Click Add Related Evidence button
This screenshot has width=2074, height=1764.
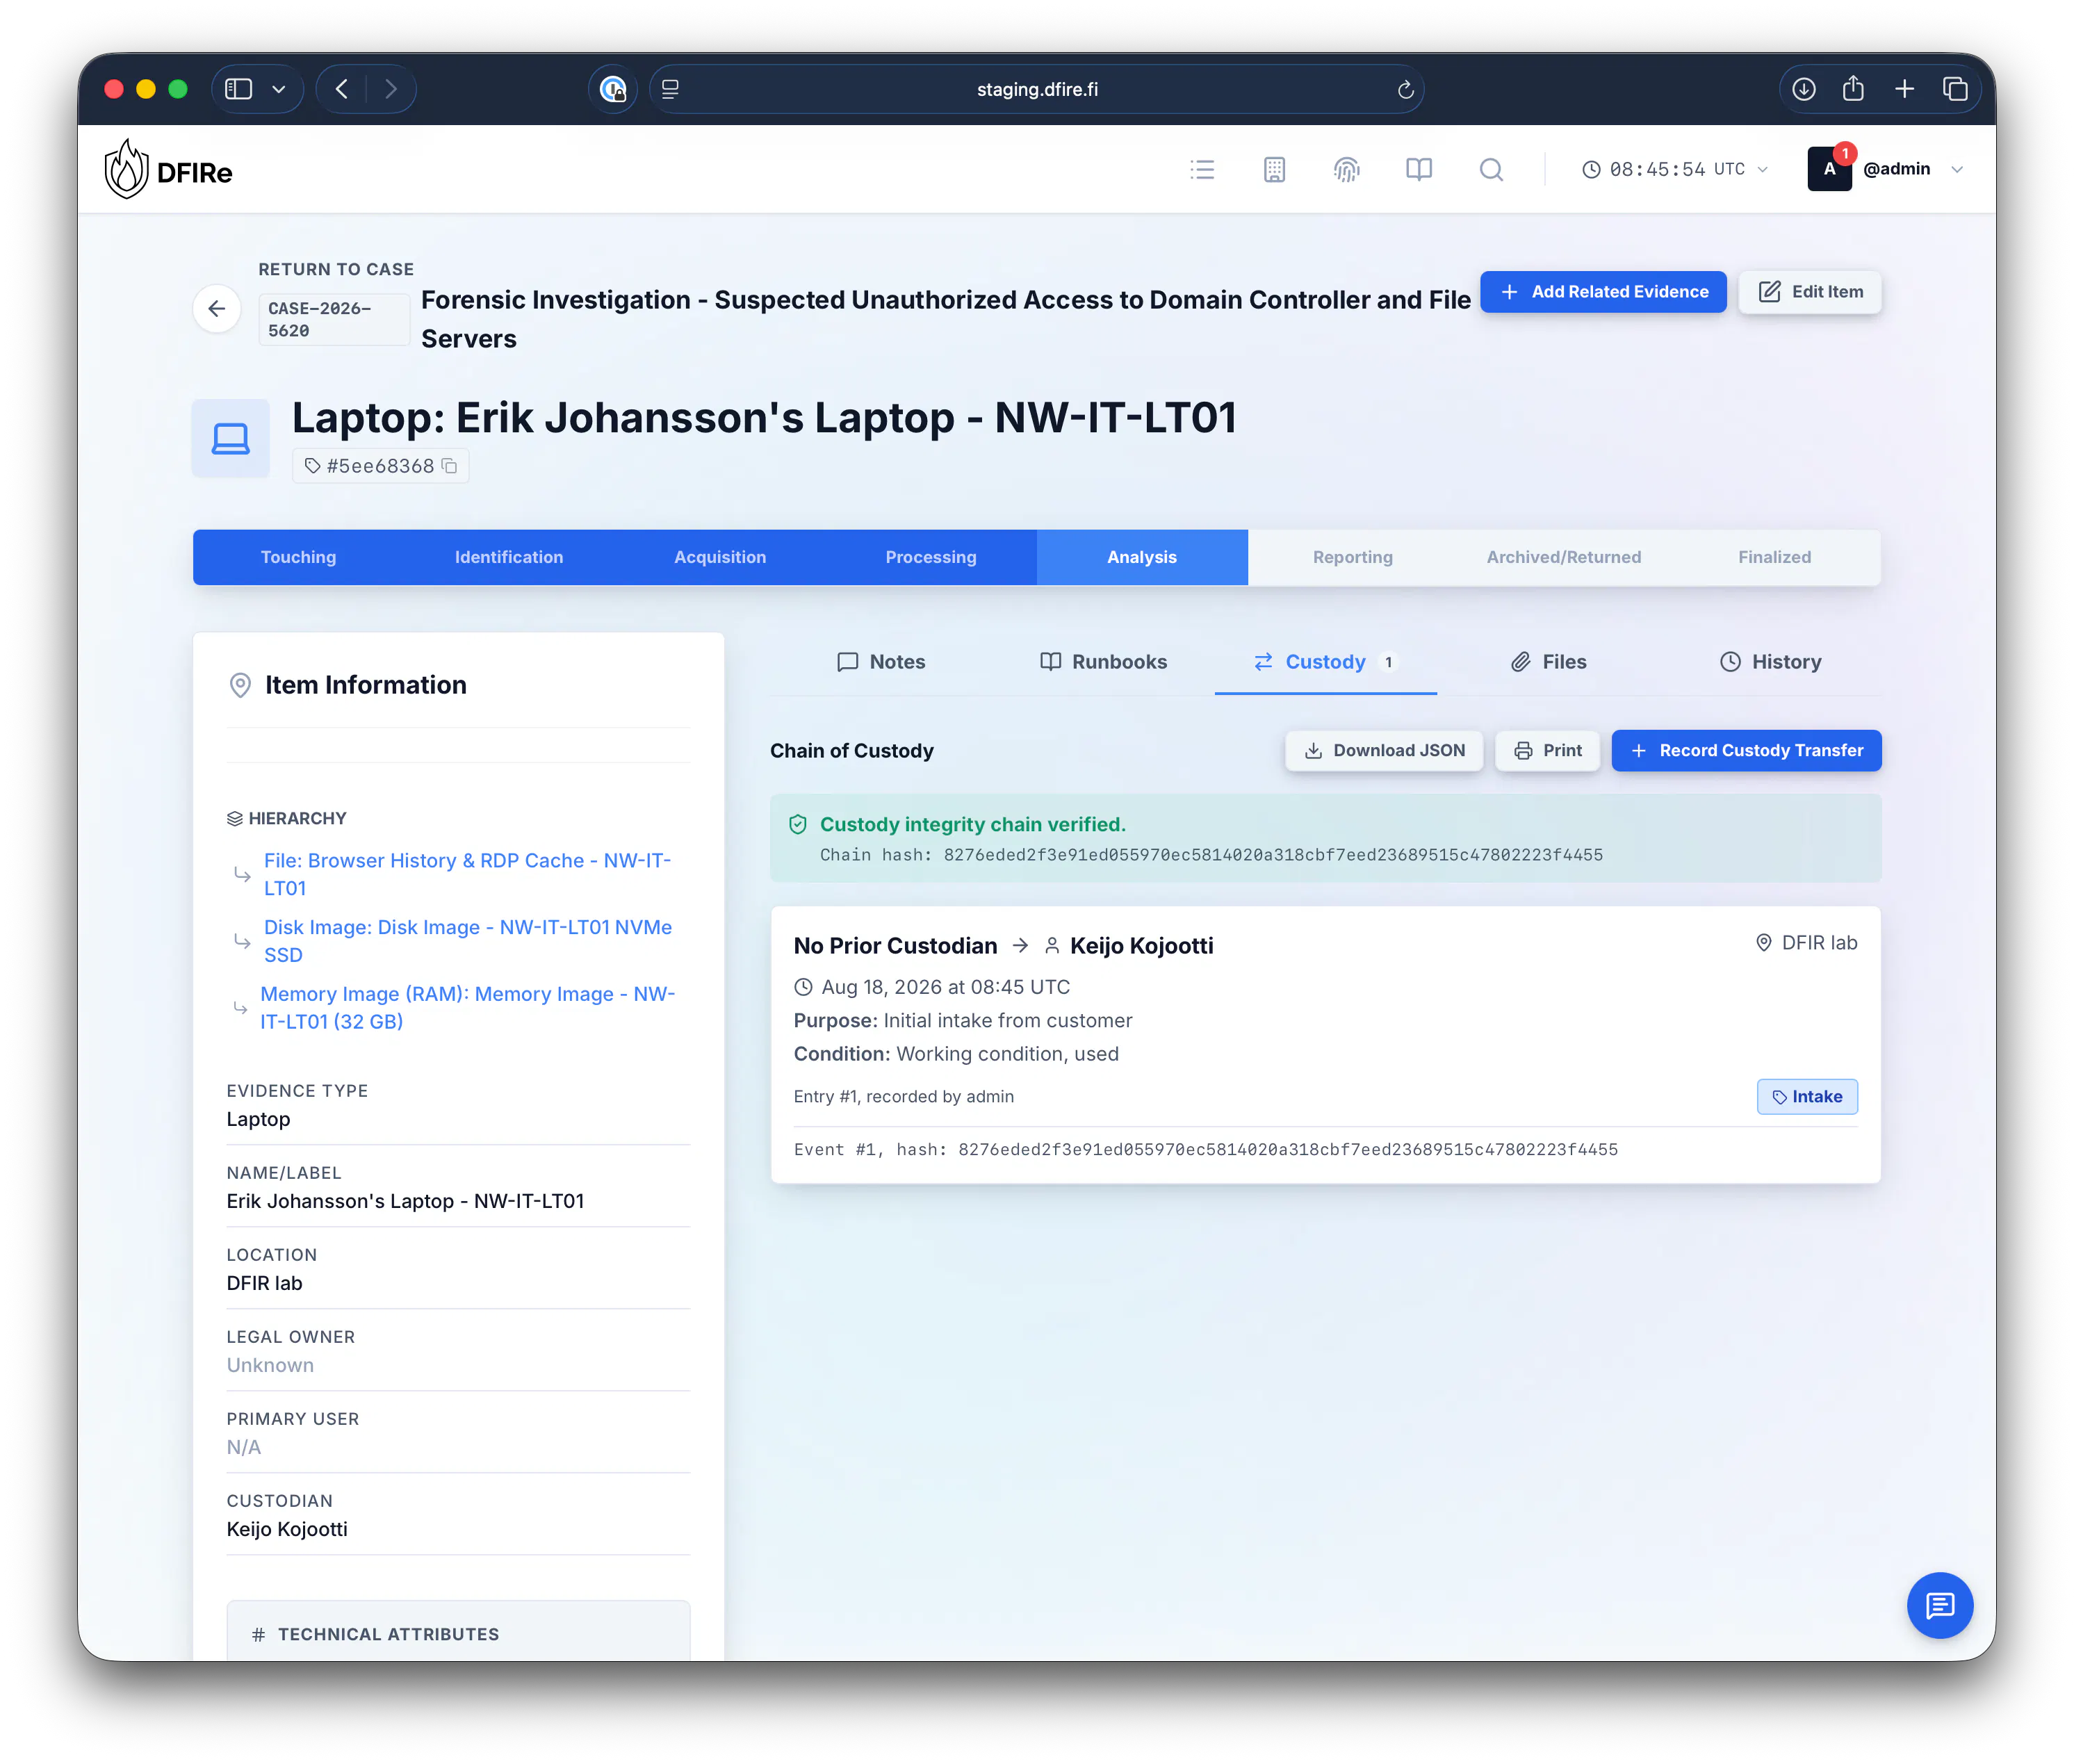1603,291
